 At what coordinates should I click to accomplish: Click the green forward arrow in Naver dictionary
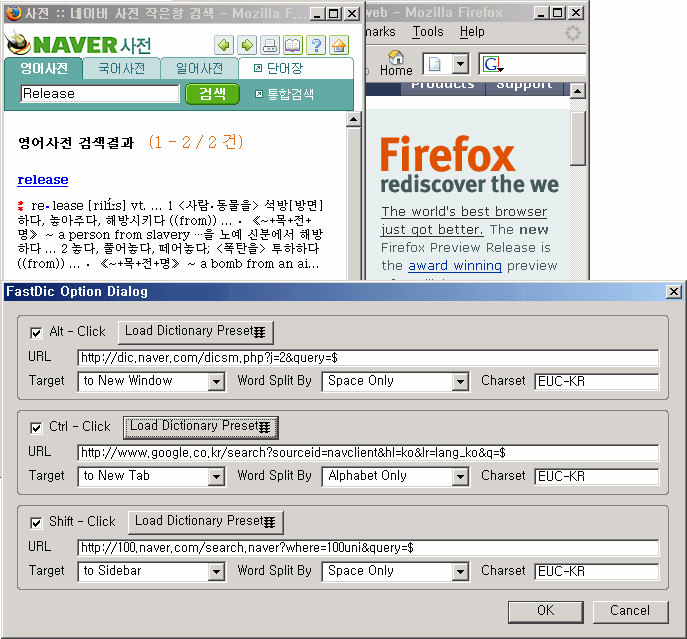247,45
